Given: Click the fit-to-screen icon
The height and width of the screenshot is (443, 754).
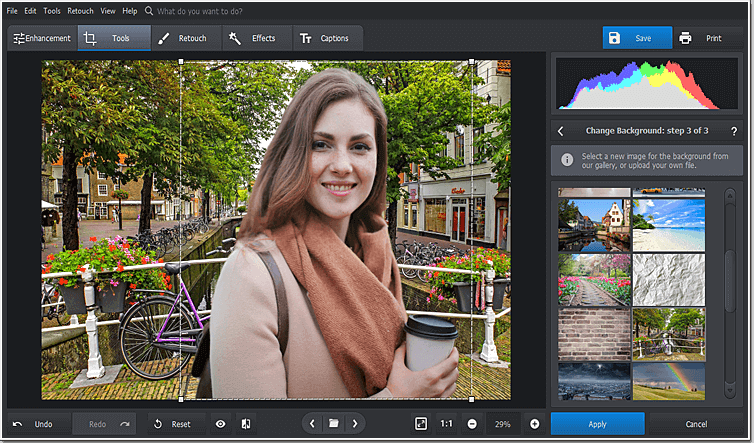Looking at the screenshot, I should coord(421,424).
